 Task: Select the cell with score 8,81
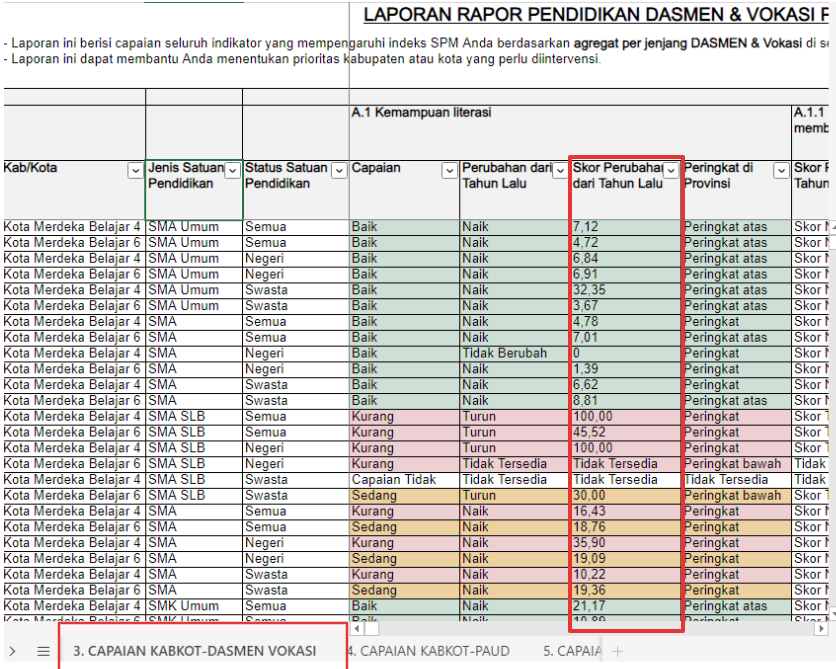[x=626, y=401]
